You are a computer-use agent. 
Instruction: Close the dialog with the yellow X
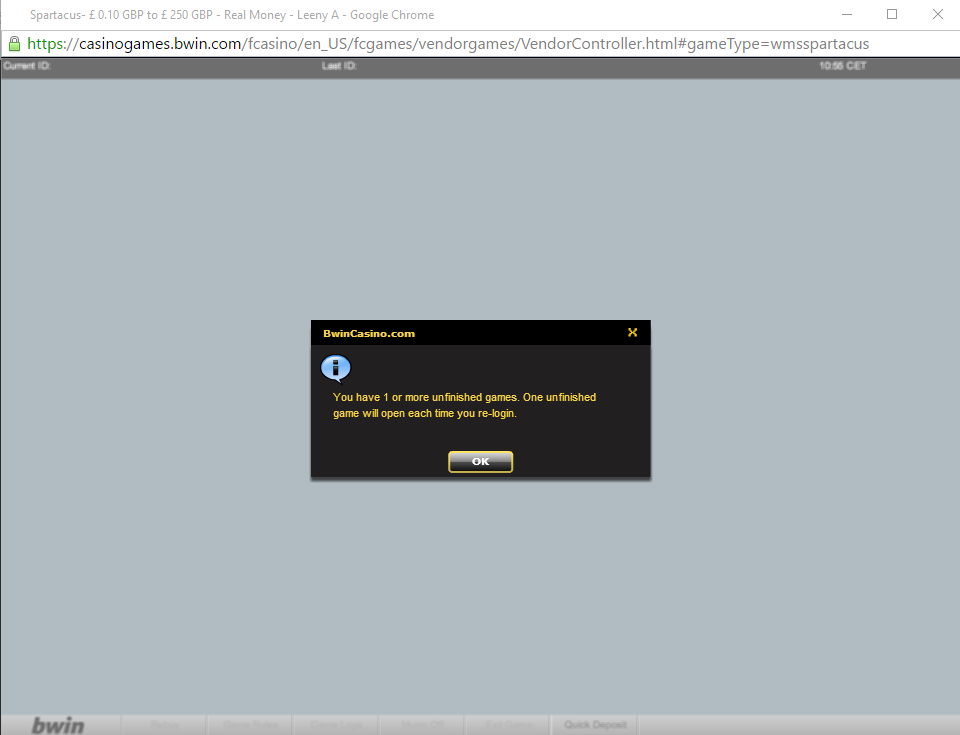(632, 332)
